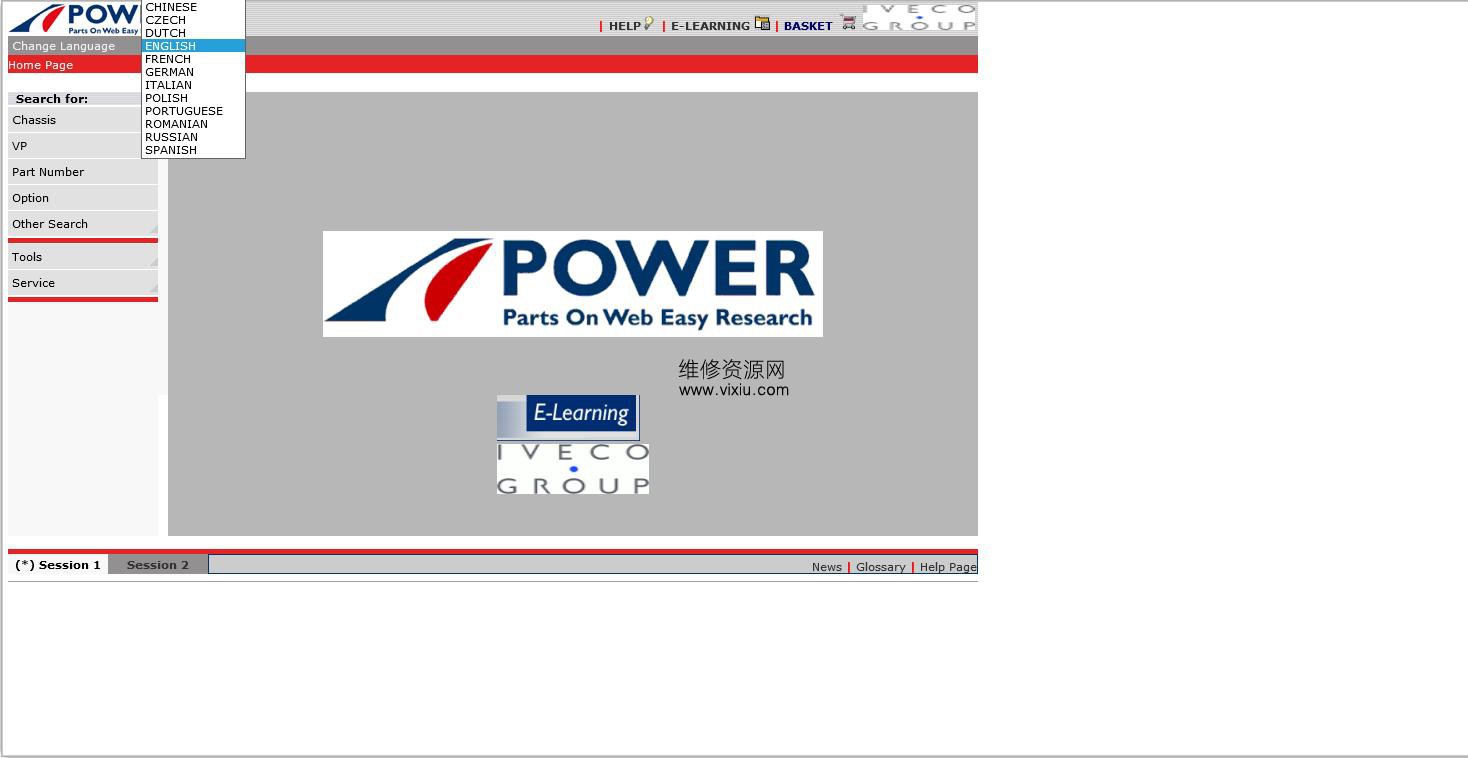The image size is (1468, 758).
Task: Open the Part Number search
Action: tap(83, 172)
